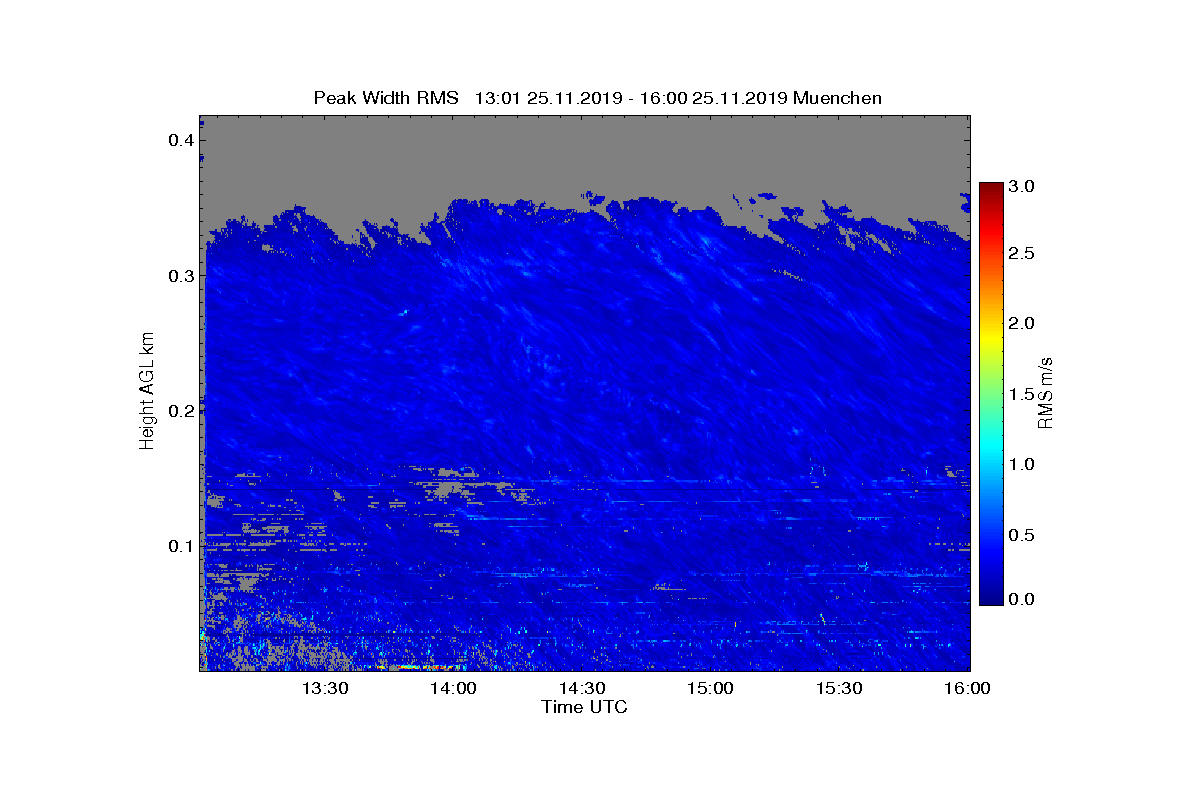Screen dimensions: 1200x800
Task: Click the '14:30' time axis label
Action: click(582, 689)
